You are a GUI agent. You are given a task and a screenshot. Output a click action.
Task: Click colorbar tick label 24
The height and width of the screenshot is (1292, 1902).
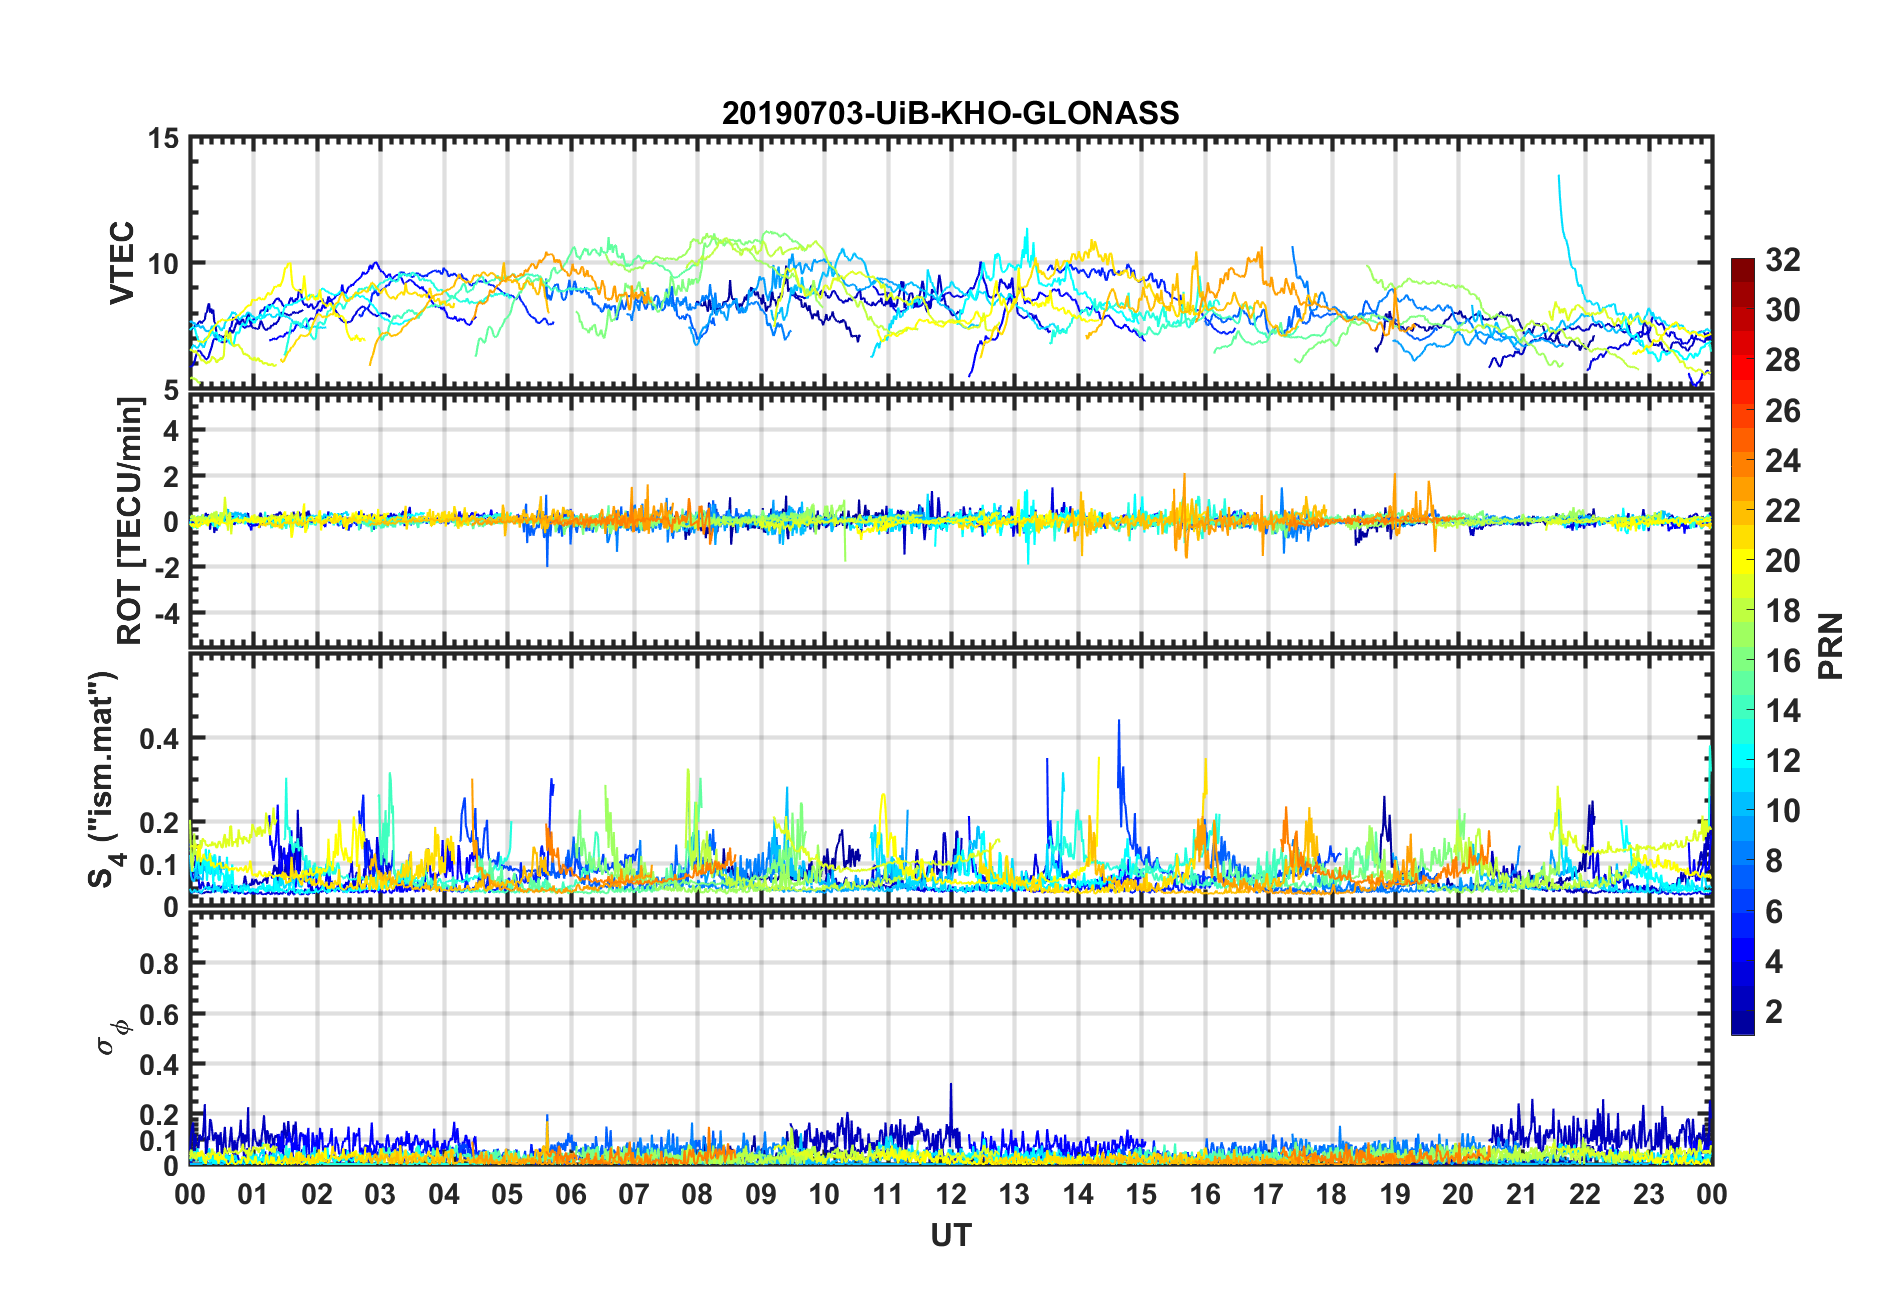(x=1782, y=461)
